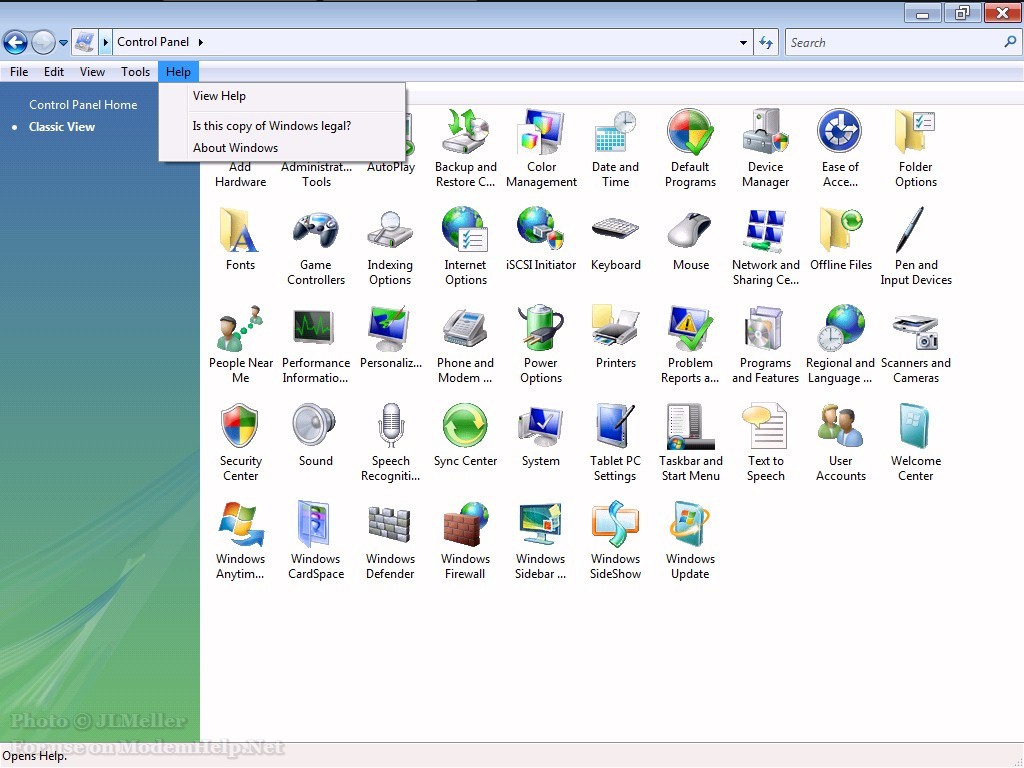Select About Windows from Help menu

tap(235, 148)
